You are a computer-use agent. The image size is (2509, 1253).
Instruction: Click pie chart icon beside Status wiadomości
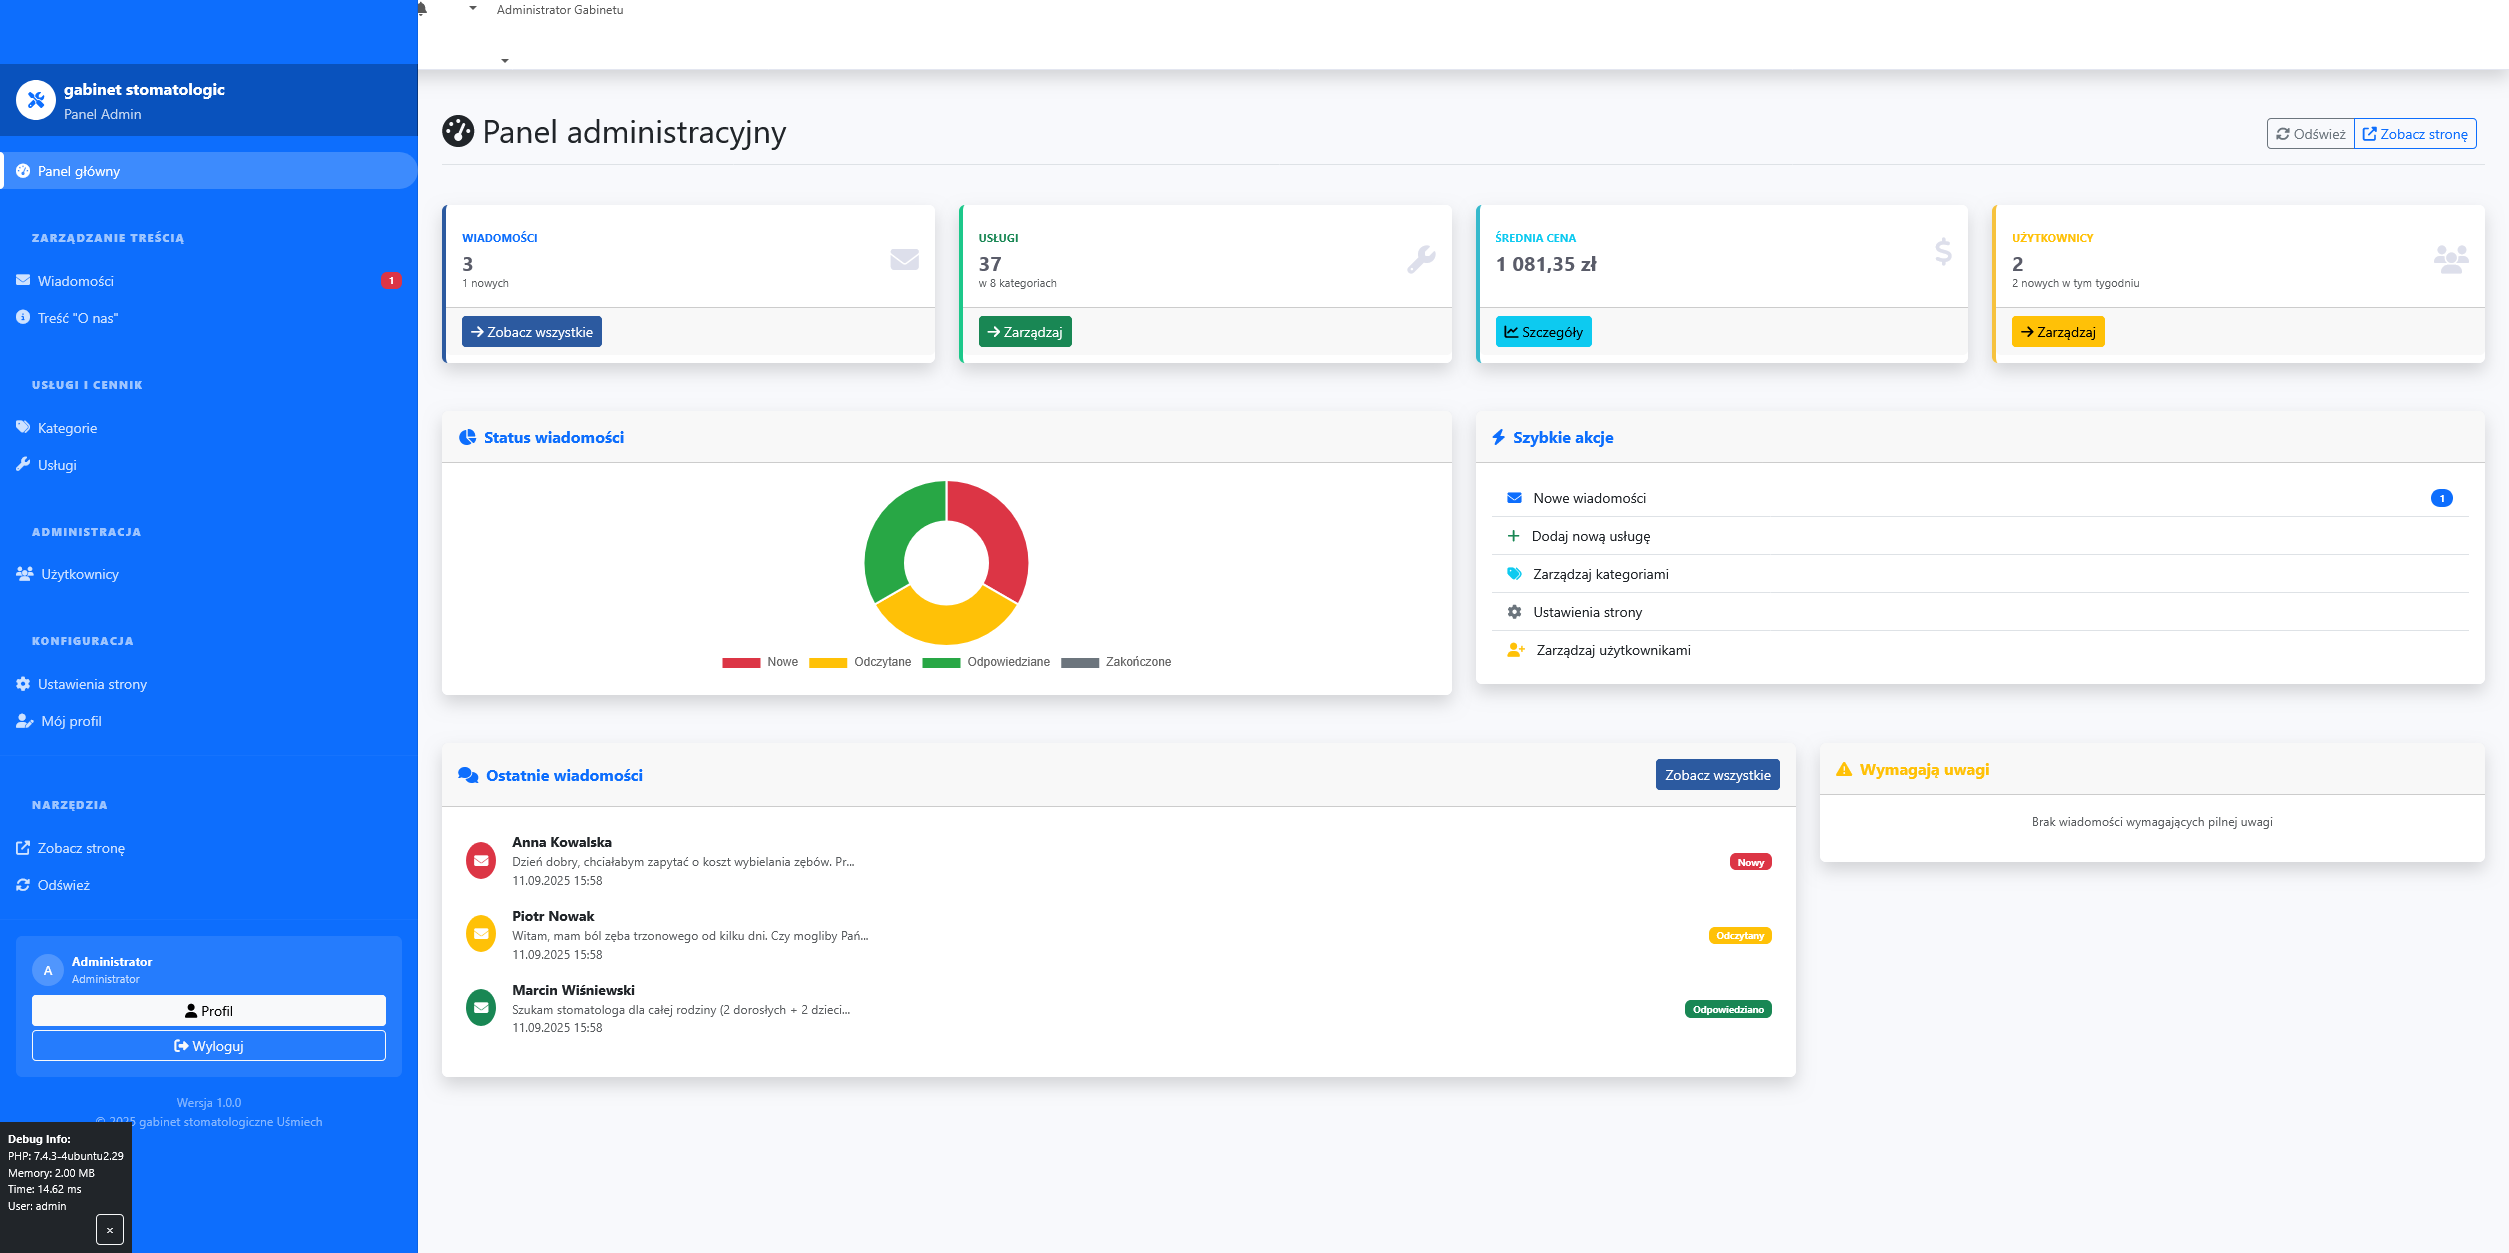[x=467, y=437]
